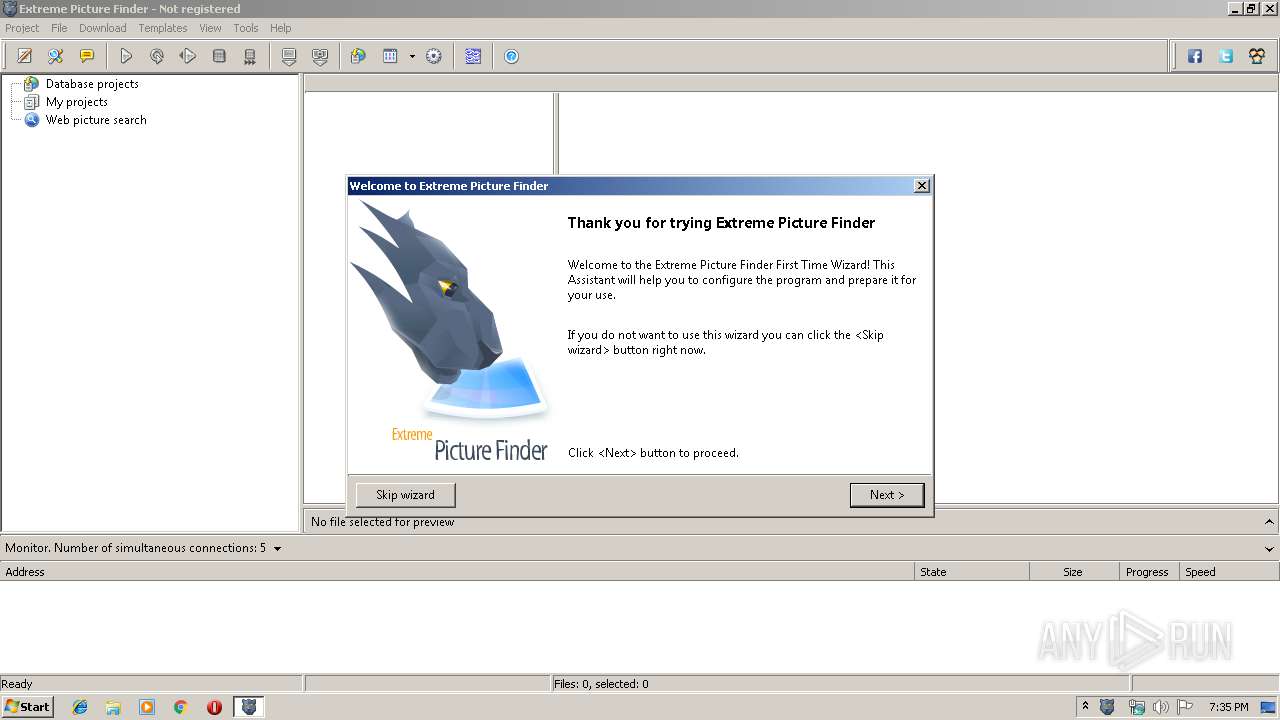Collapse monitor panel with down chevron

(1270, 548)
